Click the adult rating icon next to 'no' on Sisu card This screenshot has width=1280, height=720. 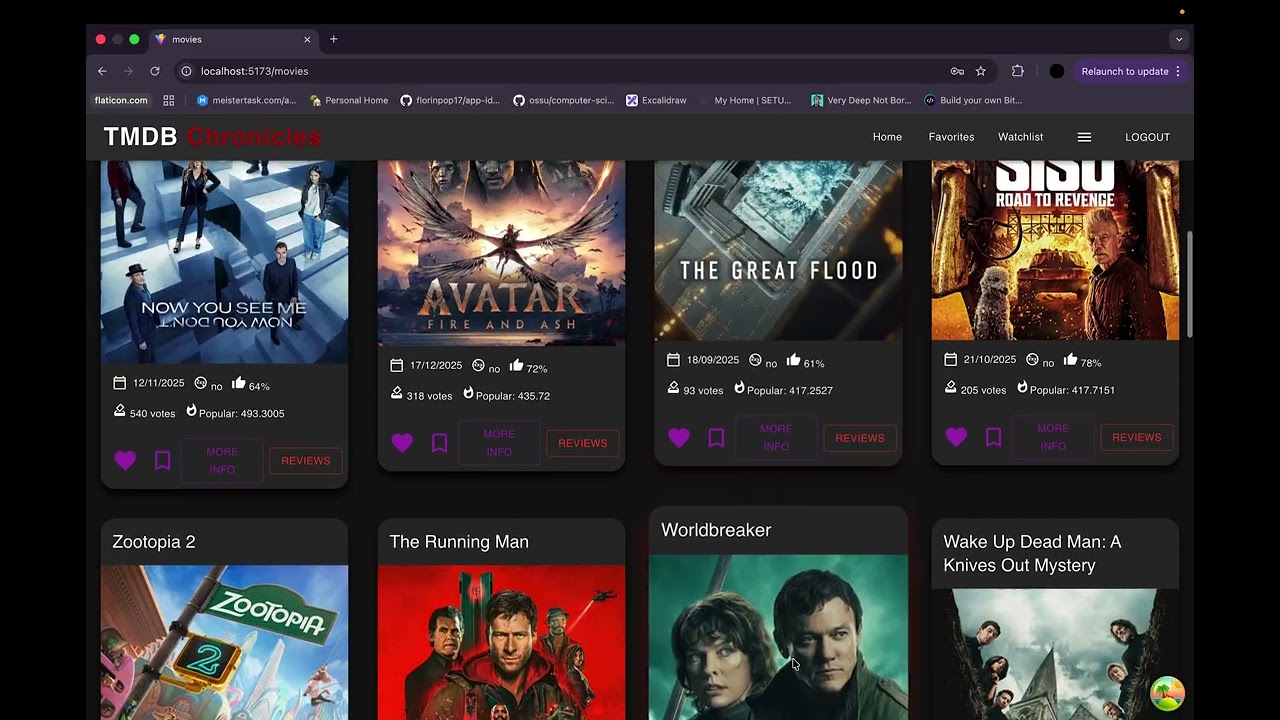point(1032,360)
